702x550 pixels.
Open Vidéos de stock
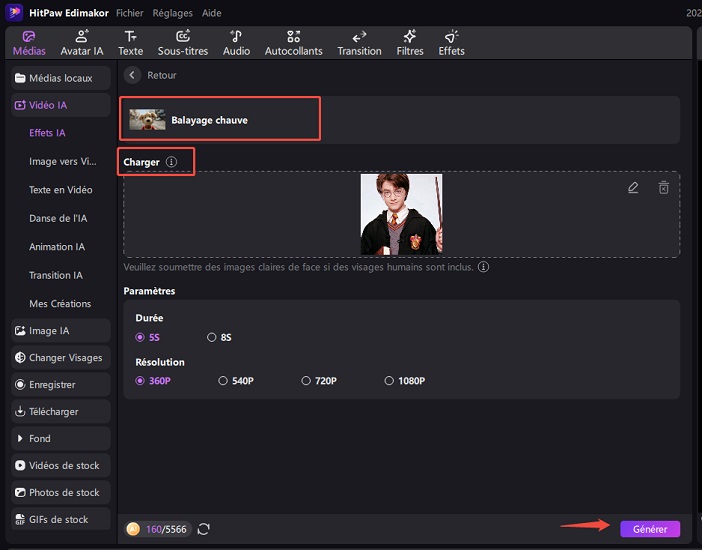point(61,465)
